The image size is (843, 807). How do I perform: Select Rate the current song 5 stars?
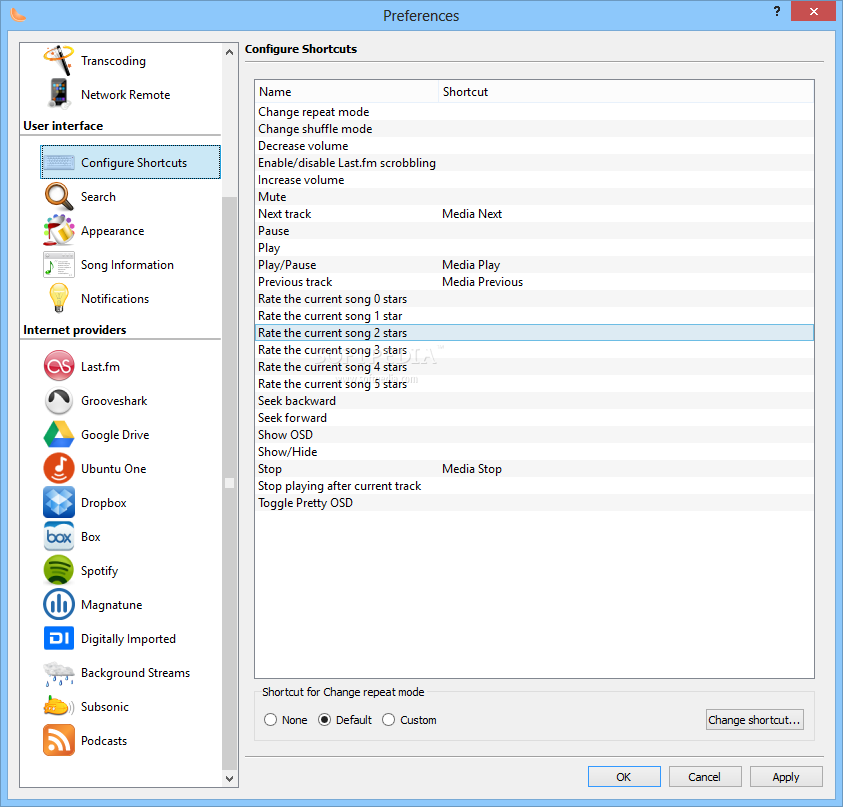pyautogui.click(x=534, y=384)
